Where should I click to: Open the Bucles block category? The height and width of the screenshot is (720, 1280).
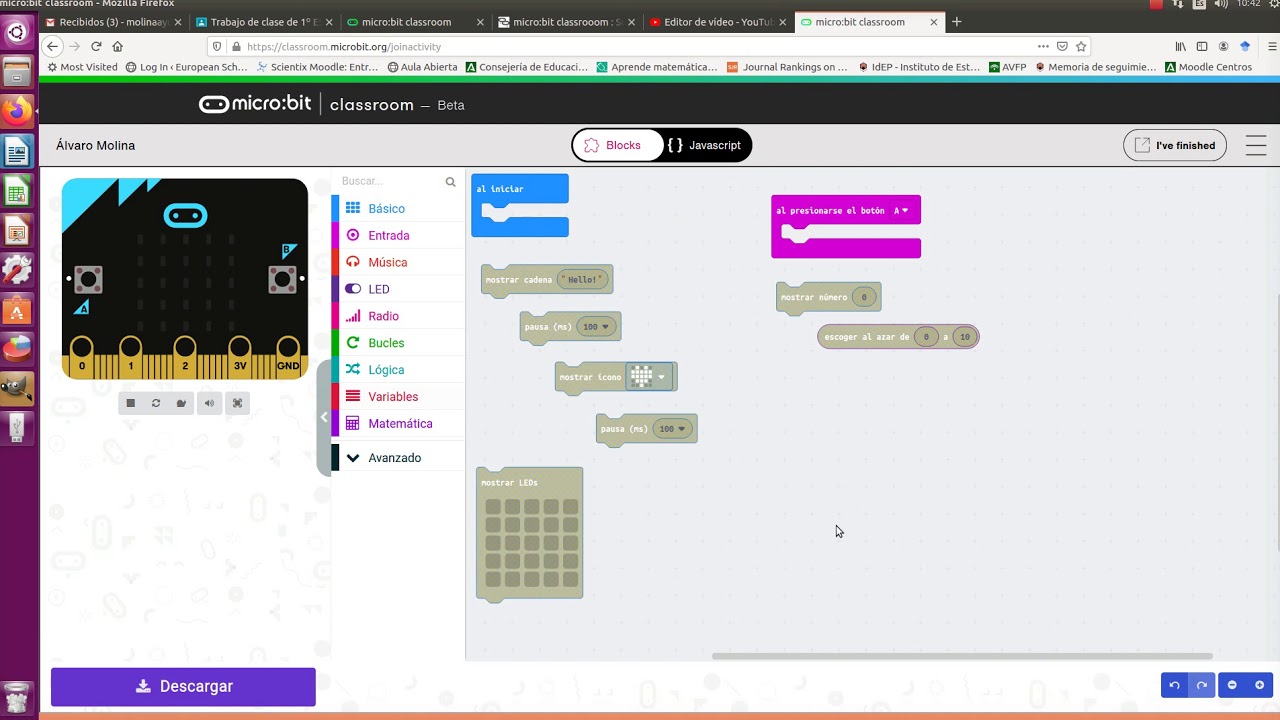click(398, 343)
